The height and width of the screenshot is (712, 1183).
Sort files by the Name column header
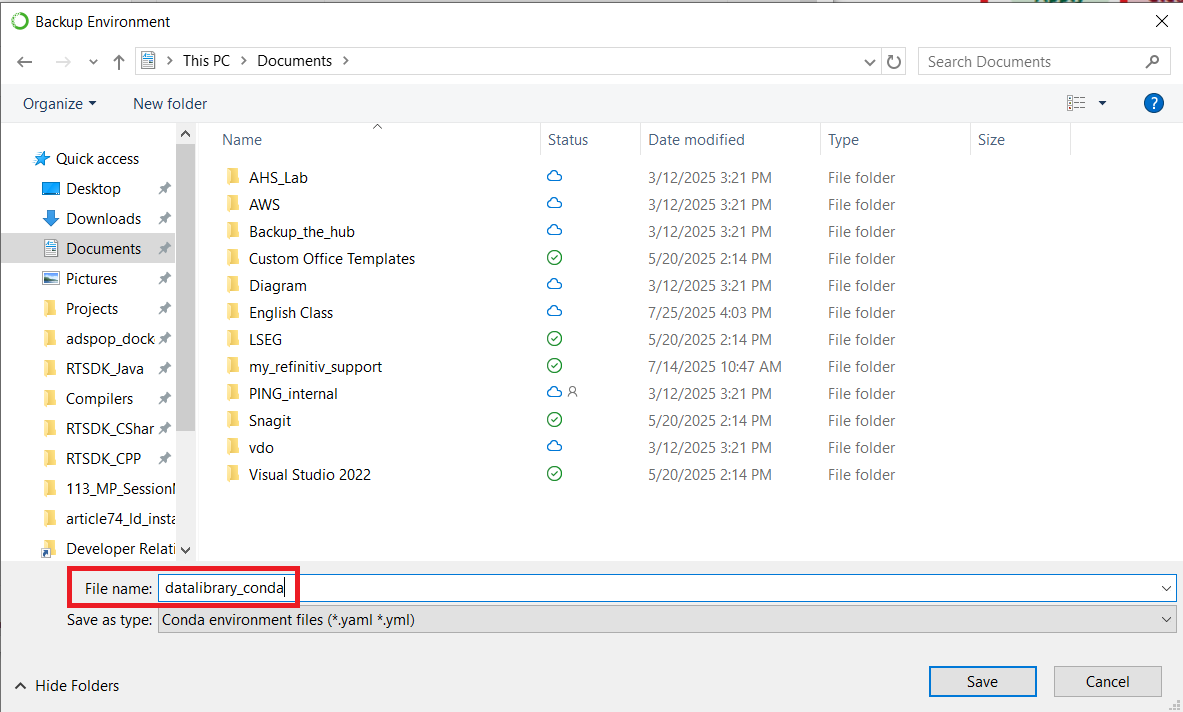click(241, 139)
